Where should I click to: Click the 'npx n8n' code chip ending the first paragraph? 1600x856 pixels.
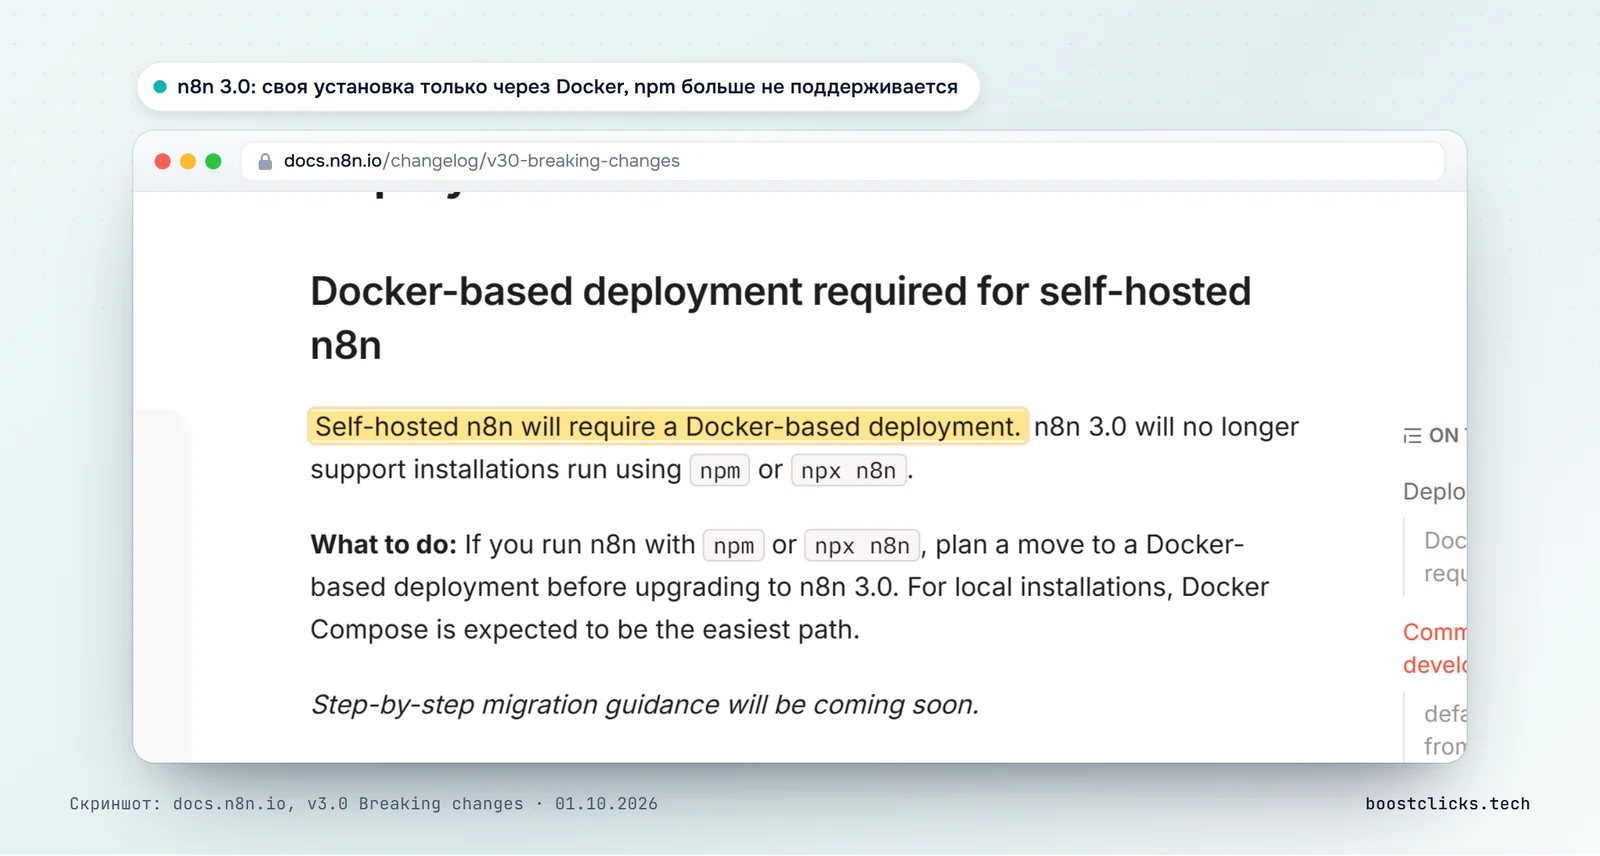point(849,470)
